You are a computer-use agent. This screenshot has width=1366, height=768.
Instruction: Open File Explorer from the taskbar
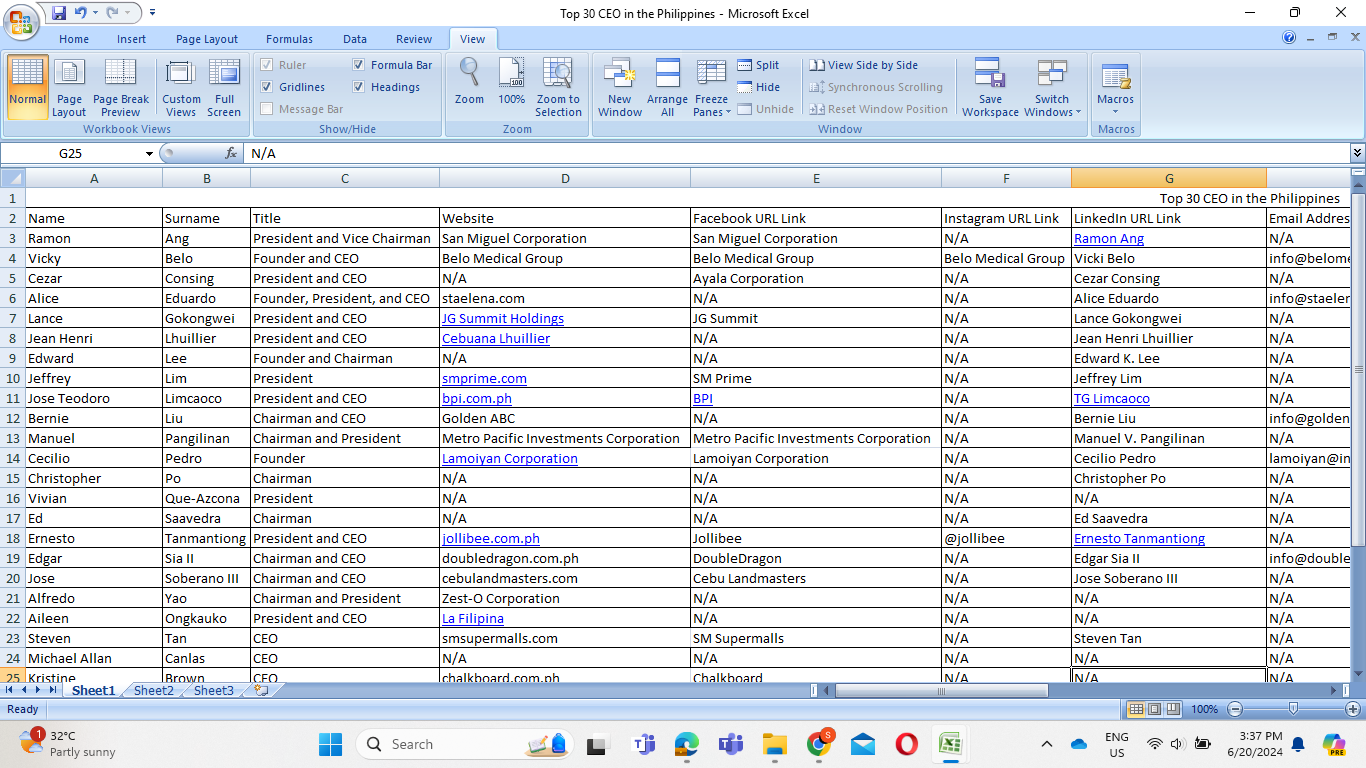pos(775,744)
